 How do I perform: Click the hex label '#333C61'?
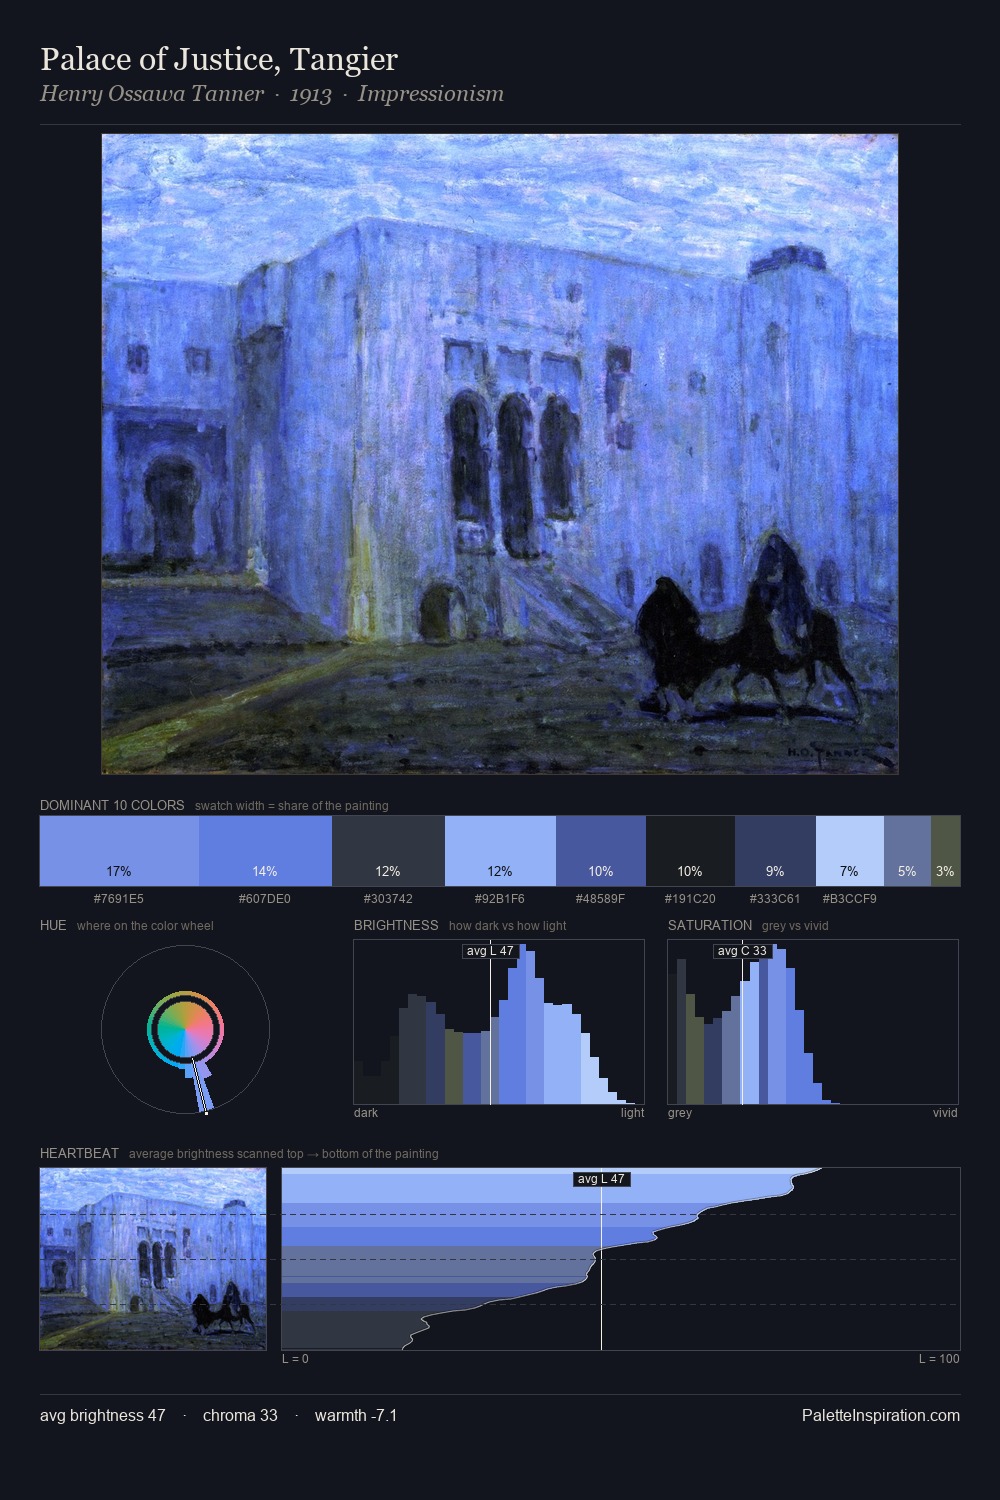775,899
